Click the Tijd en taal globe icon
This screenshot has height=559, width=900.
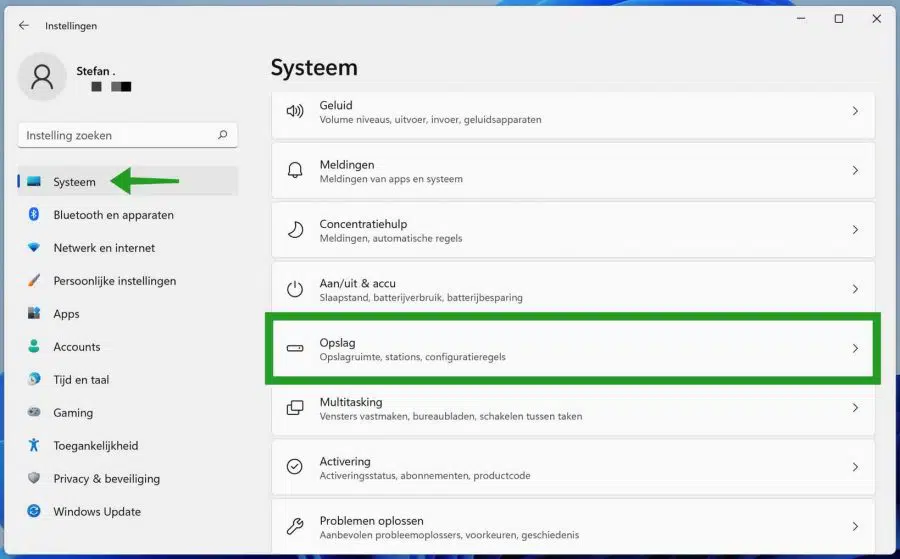34,379
